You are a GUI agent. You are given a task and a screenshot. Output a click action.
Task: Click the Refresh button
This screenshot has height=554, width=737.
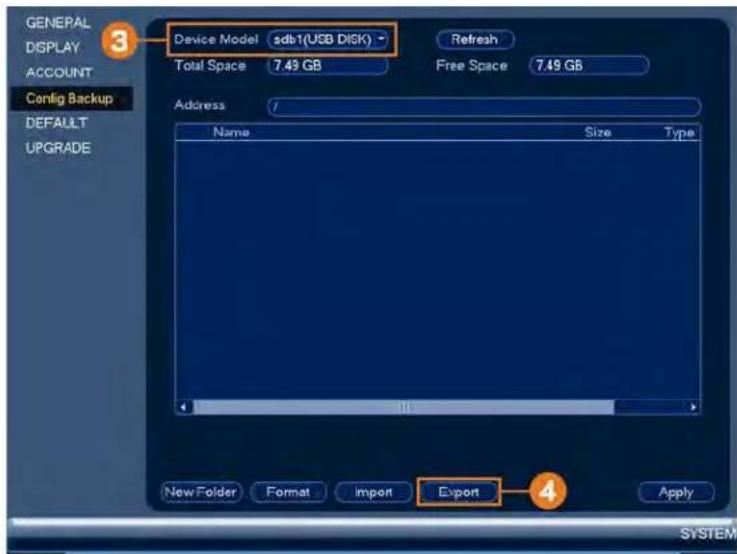(475, 39)
